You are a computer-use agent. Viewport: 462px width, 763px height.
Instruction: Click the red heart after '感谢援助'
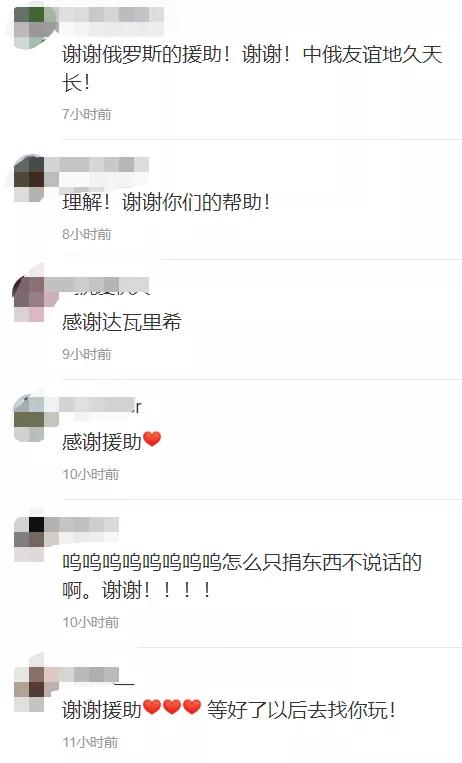[152, 439]
